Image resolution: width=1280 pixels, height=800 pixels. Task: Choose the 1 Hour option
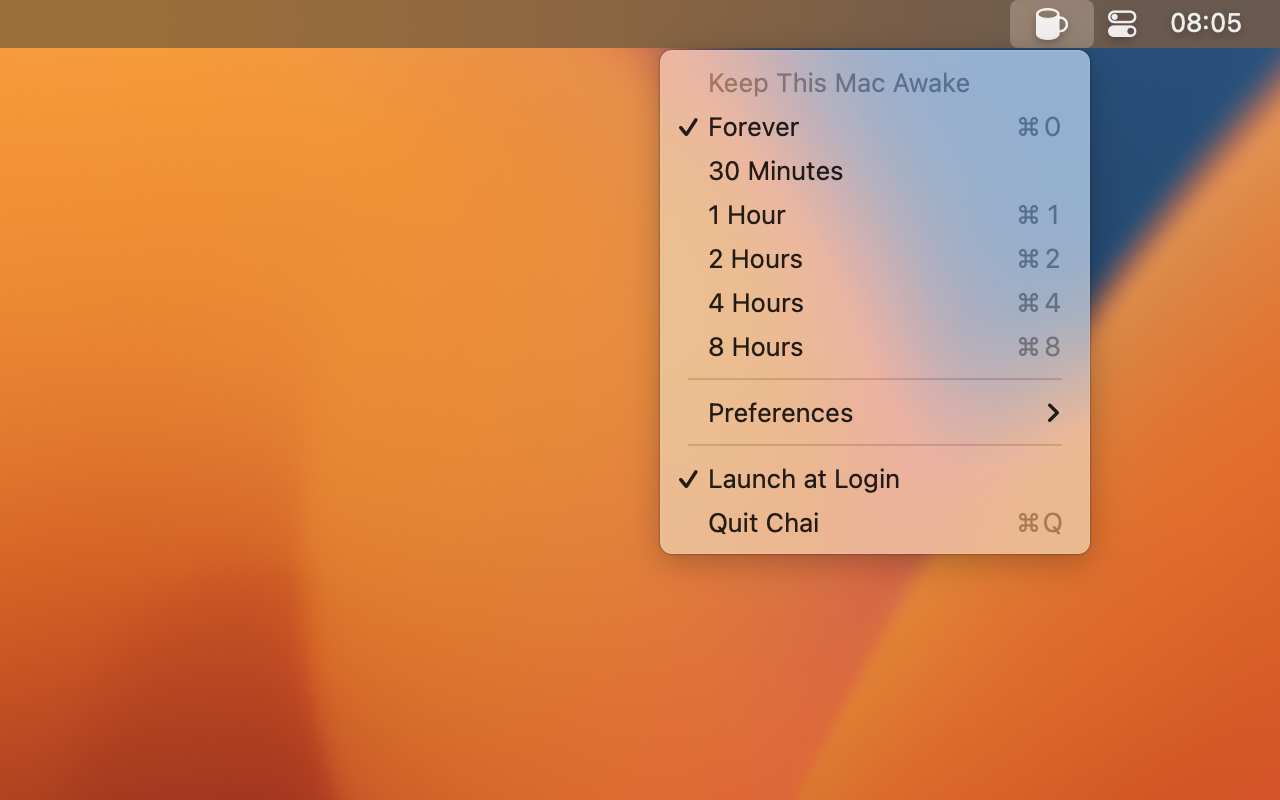point(875,215)
